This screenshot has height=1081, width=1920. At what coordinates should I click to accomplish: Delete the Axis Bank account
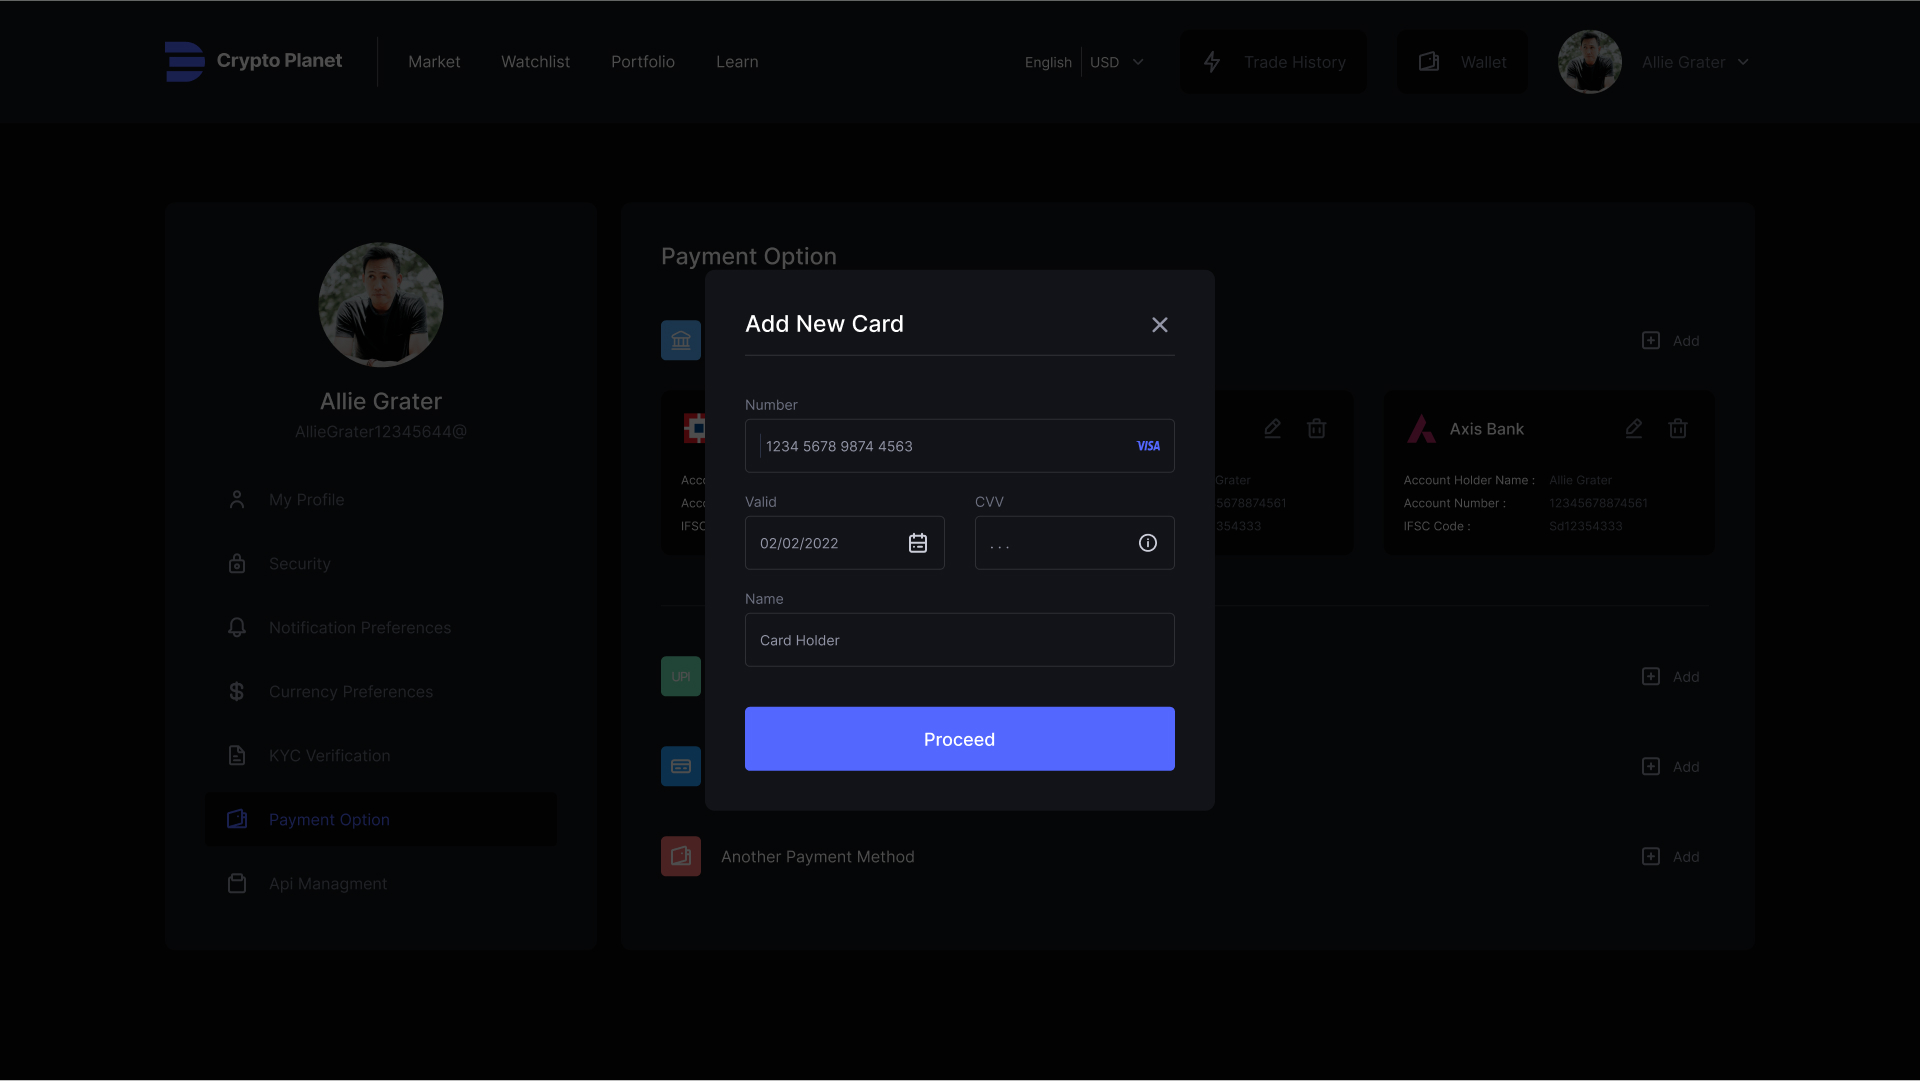1677,429
